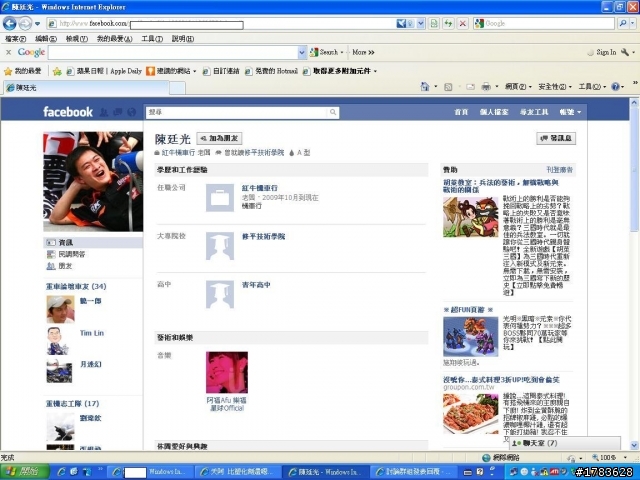
Task: Open Facebook friend requests icon
Action: click(x=104, y=112)
